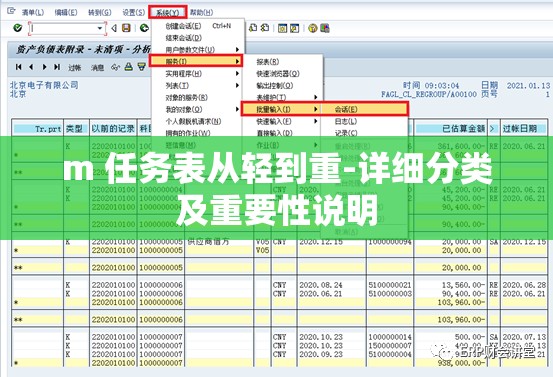
Task: Click the 消息 toolbar button
Action: tap(97, 67)
